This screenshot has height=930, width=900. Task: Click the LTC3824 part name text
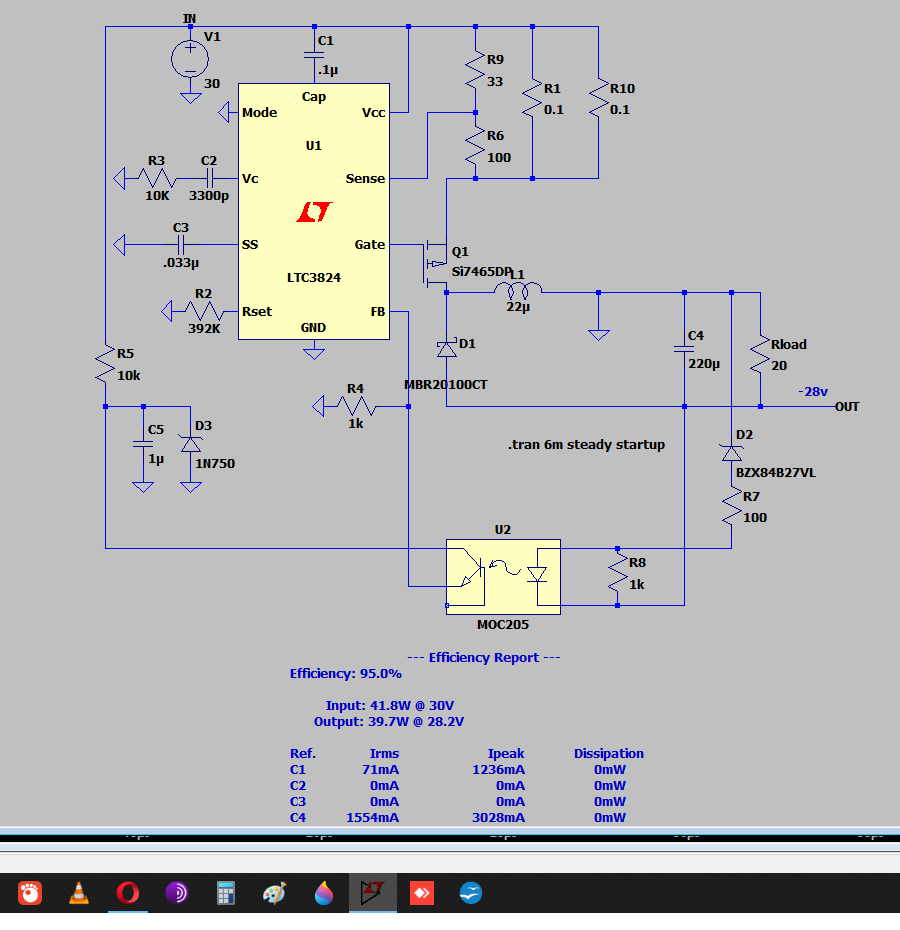[314, 277]
